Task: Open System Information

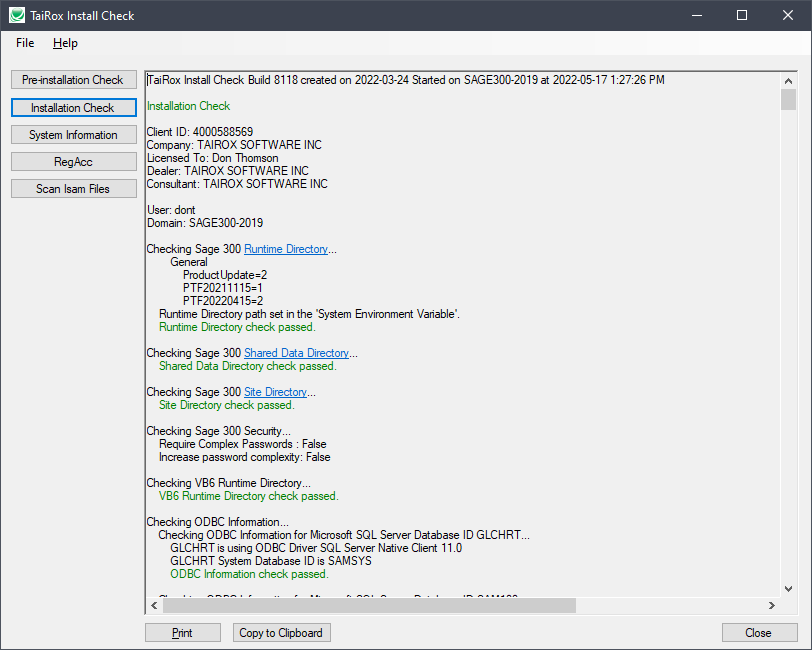Action: [x=74, y=135]
